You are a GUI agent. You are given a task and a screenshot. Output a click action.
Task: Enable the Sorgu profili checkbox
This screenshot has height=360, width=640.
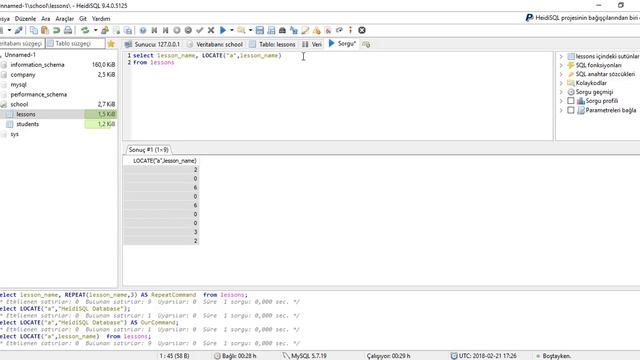571,101
